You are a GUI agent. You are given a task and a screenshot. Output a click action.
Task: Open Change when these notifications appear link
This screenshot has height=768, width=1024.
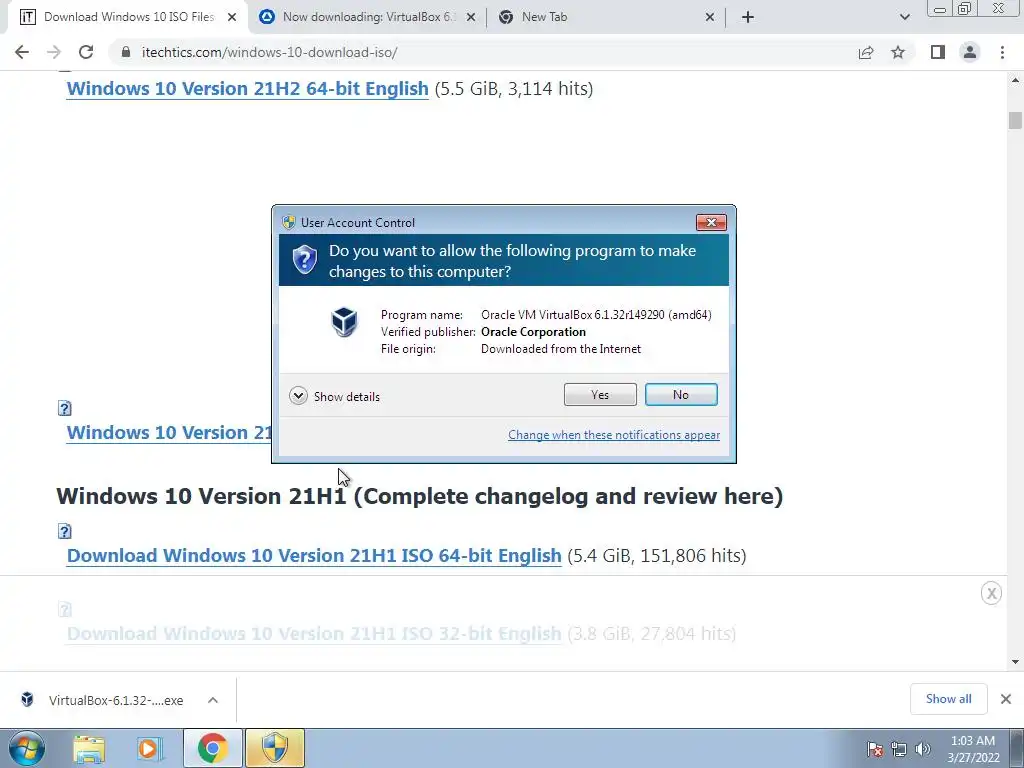click(614, 435)
